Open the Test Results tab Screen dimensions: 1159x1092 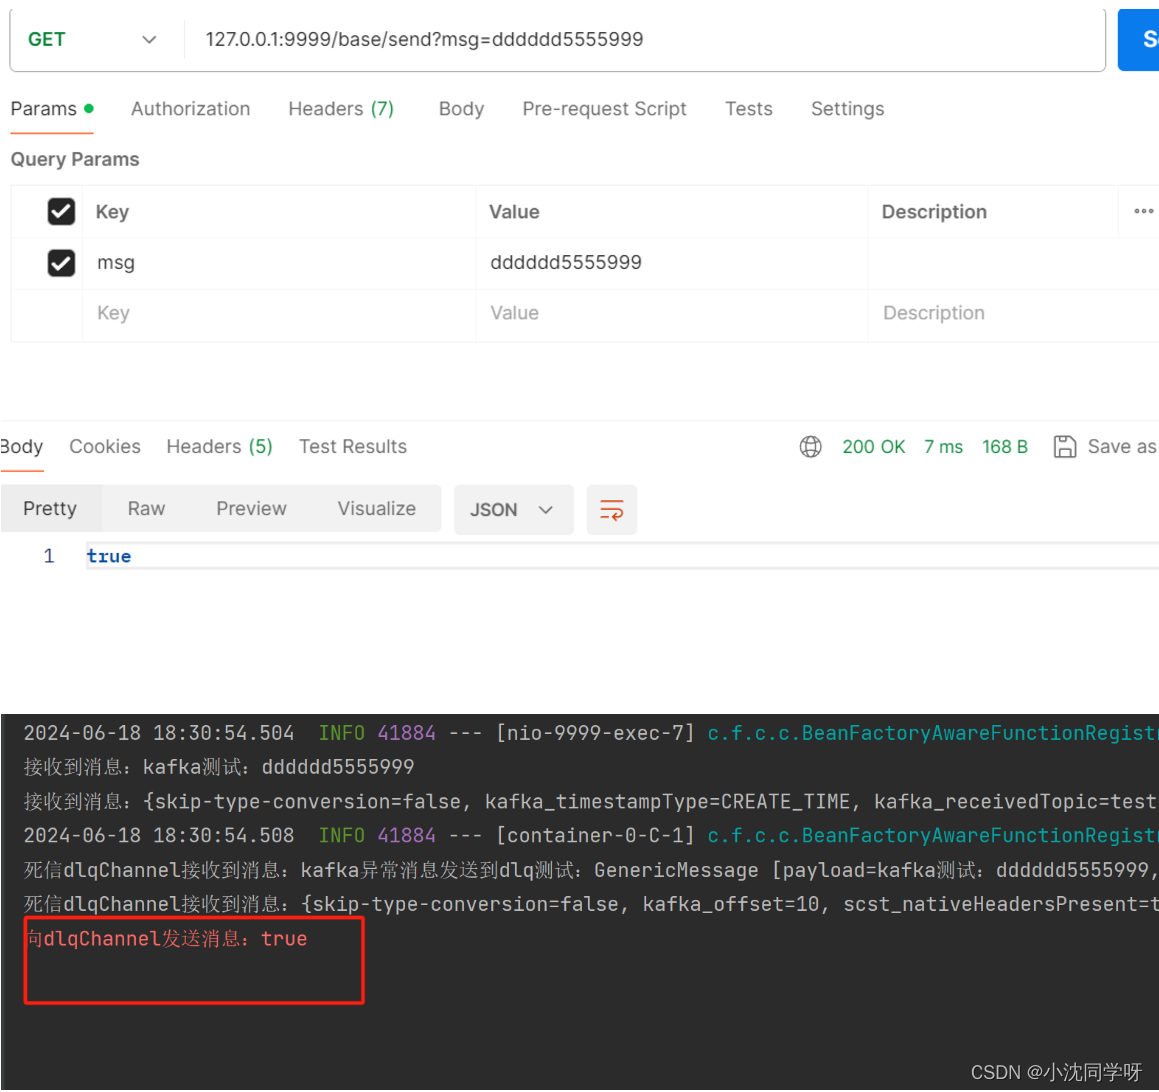tap(353, 446)
